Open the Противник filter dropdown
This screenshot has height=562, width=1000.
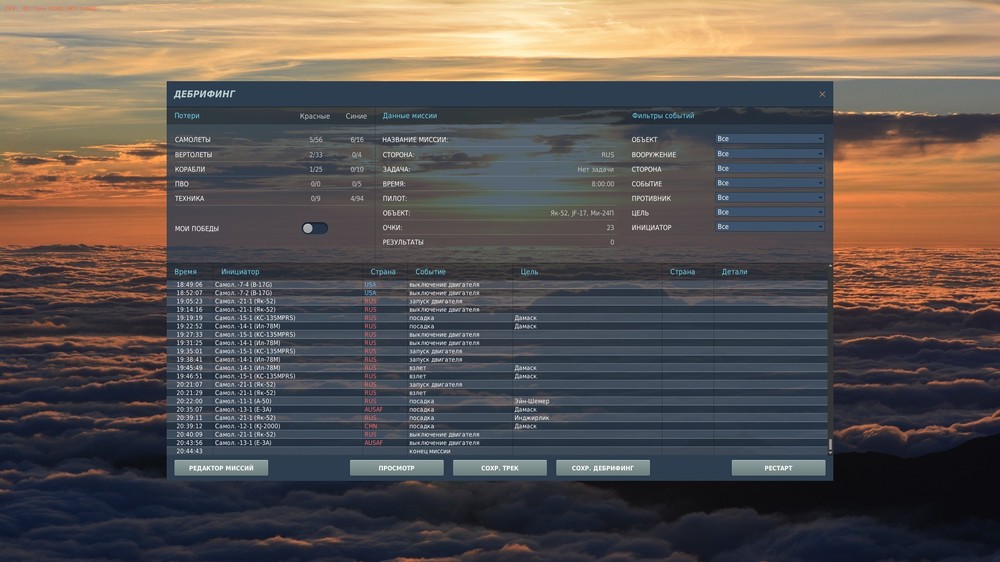[x=769, y=198]
